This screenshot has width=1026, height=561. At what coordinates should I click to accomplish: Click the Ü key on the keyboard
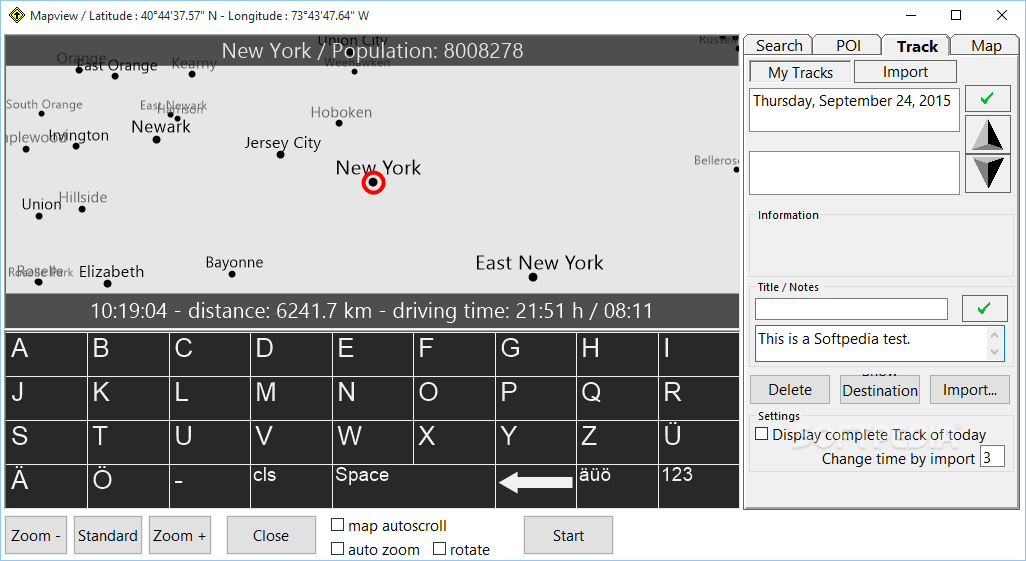pyautogui.click(x=699, y=442)
